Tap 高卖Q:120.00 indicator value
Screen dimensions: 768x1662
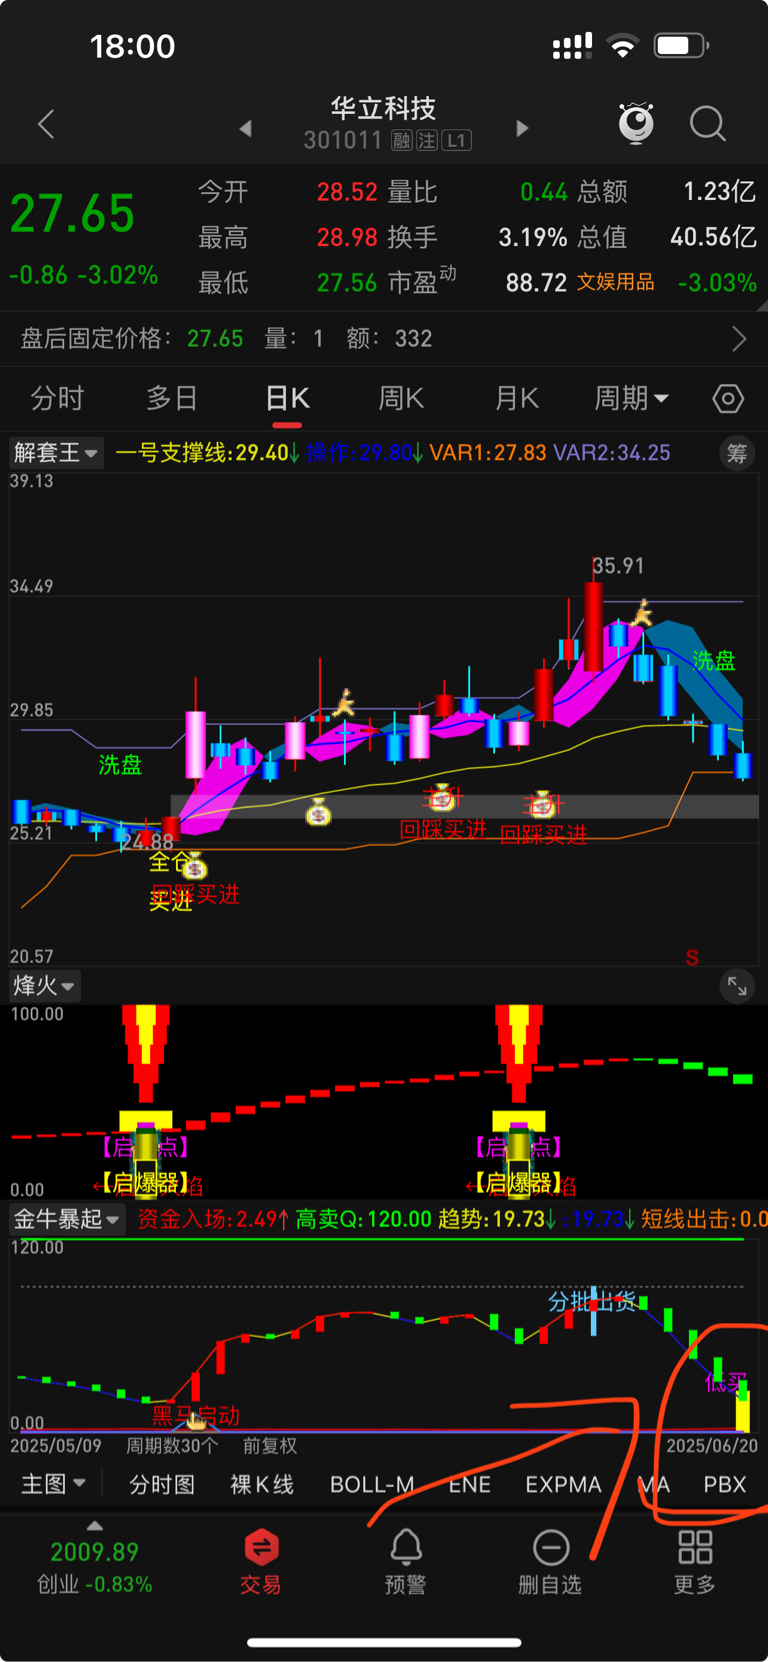[x=364, y=1219]
